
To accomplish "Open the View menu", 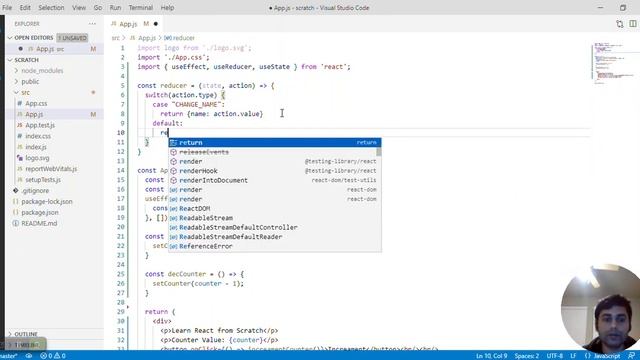I will (79, 7).
